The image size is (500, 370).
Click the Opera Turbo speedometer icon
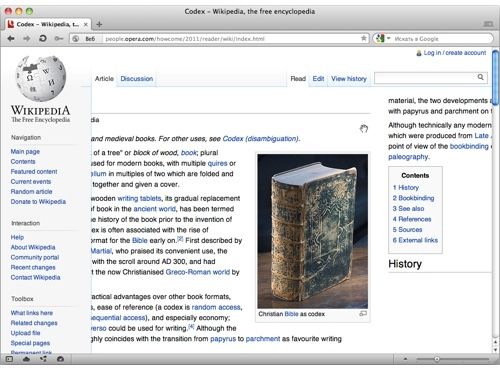coord(60,359)
